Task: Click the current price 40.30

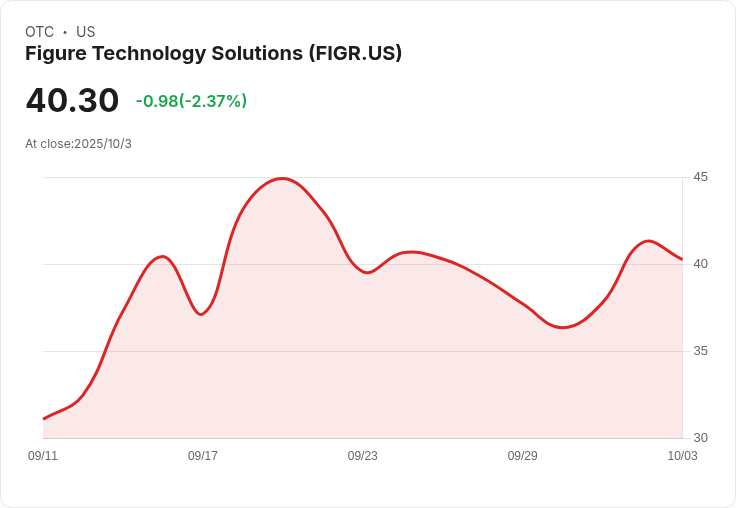Action: coord(72,100)
